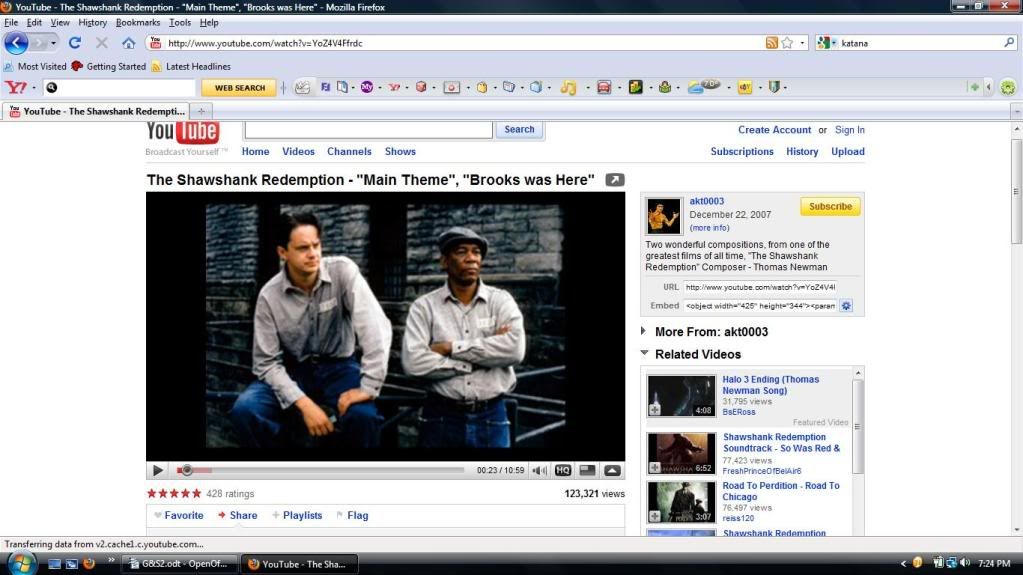Go to YouTube Channels tab
This screenshot has width=1023, height=575.
(349, 151)
